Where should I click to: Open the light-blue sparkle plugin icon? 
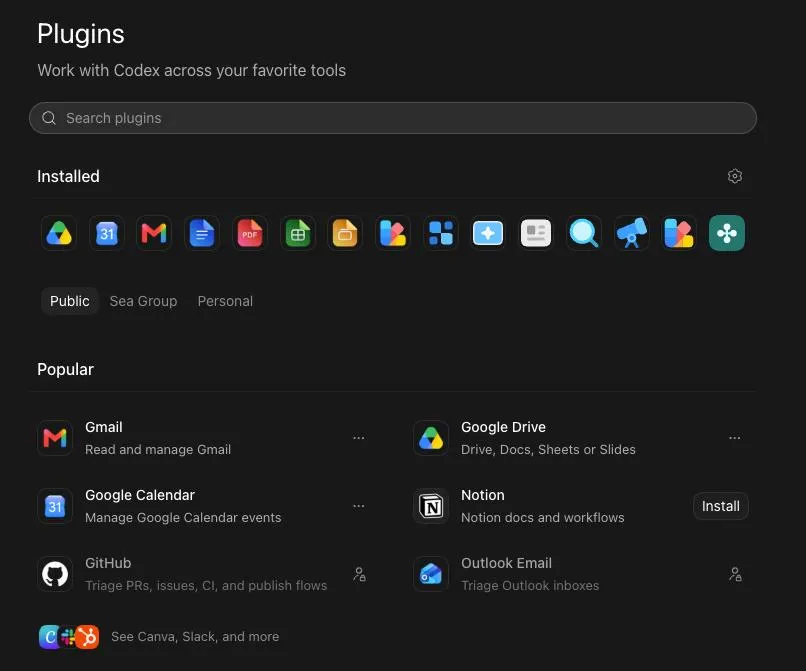[x=488, y=233]
